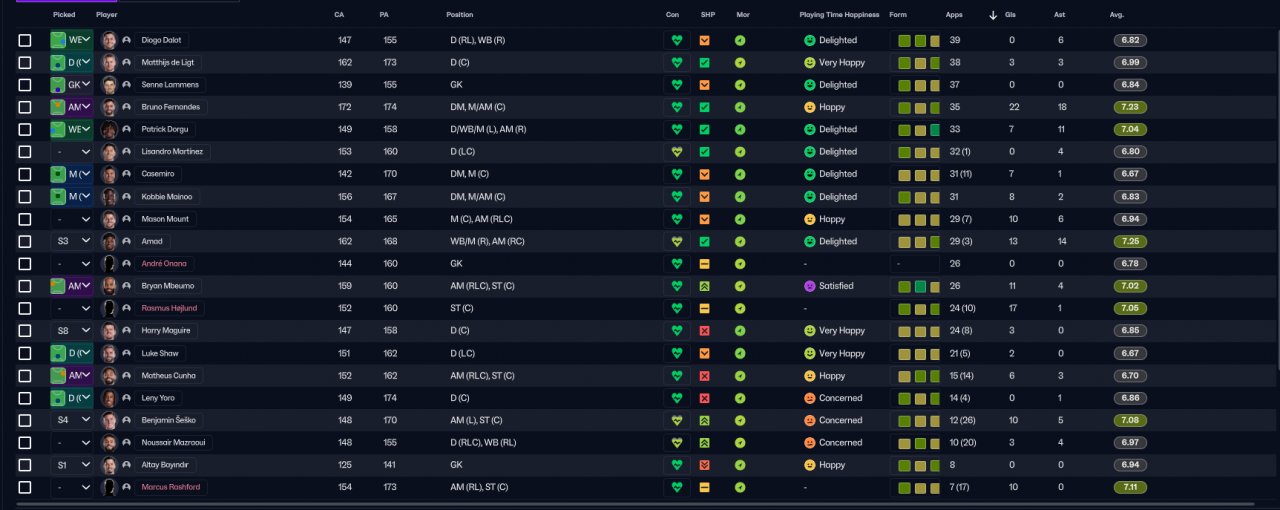The width and height of the screenshot is (1280, 510).
Task: Click the descending sort arrow near Gls
Action: (993, 15)
